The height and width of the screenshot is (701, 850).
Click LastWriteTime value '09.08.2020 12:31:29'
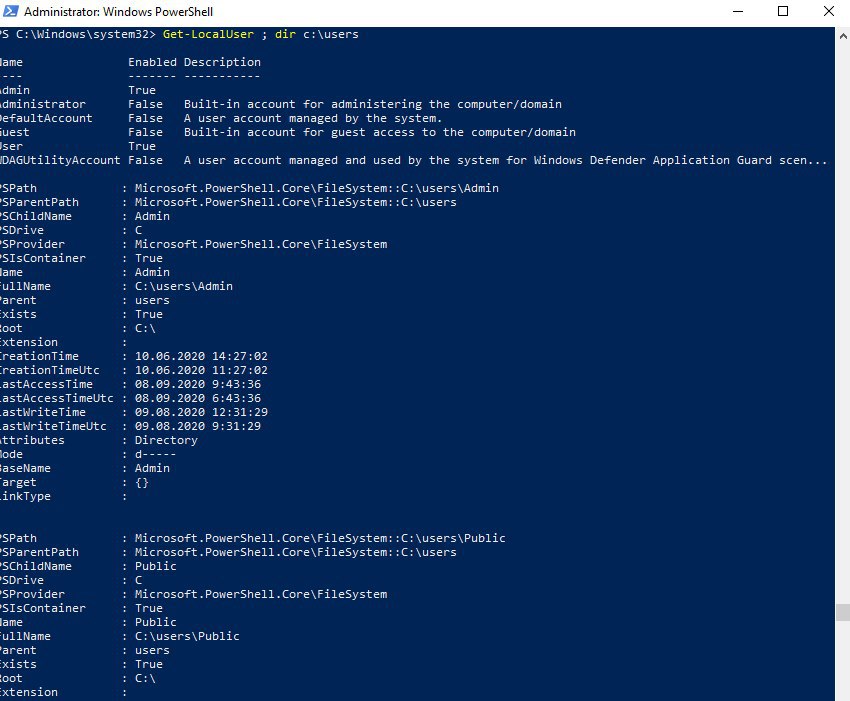pyautogui.click(x=201, y=413)
